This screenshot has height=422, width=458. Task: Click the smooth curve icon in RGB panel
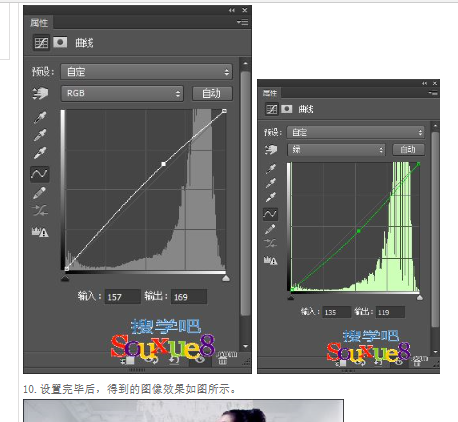pyautogui.click(x=40, y=211)
